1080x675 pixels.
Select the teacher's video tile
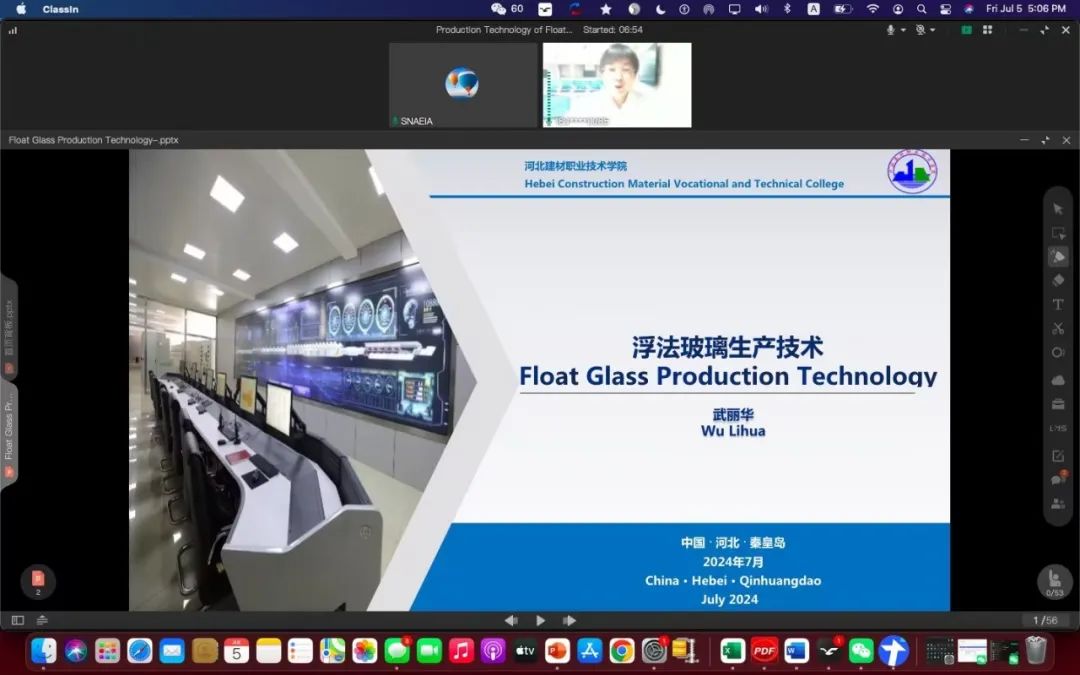coord(617,85)
